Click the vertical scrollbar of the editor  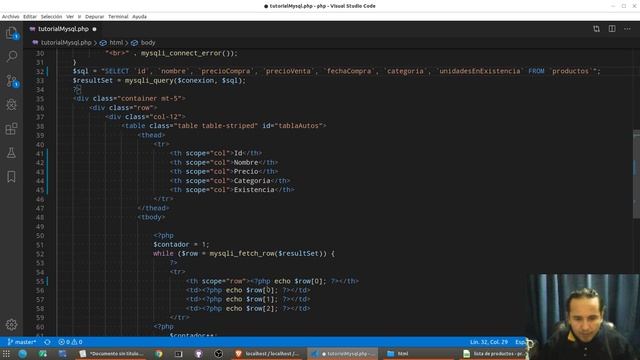[636, 174]
